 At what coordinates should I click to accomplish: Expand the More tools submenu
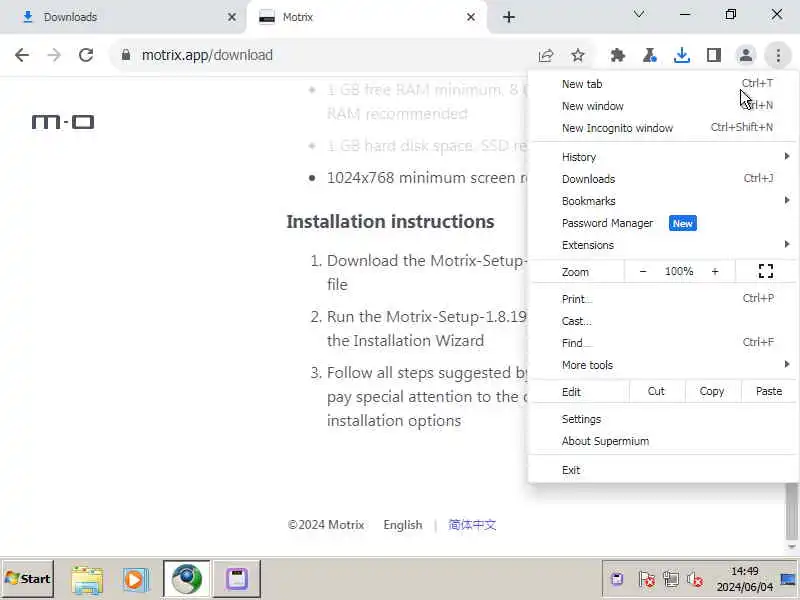663,365
